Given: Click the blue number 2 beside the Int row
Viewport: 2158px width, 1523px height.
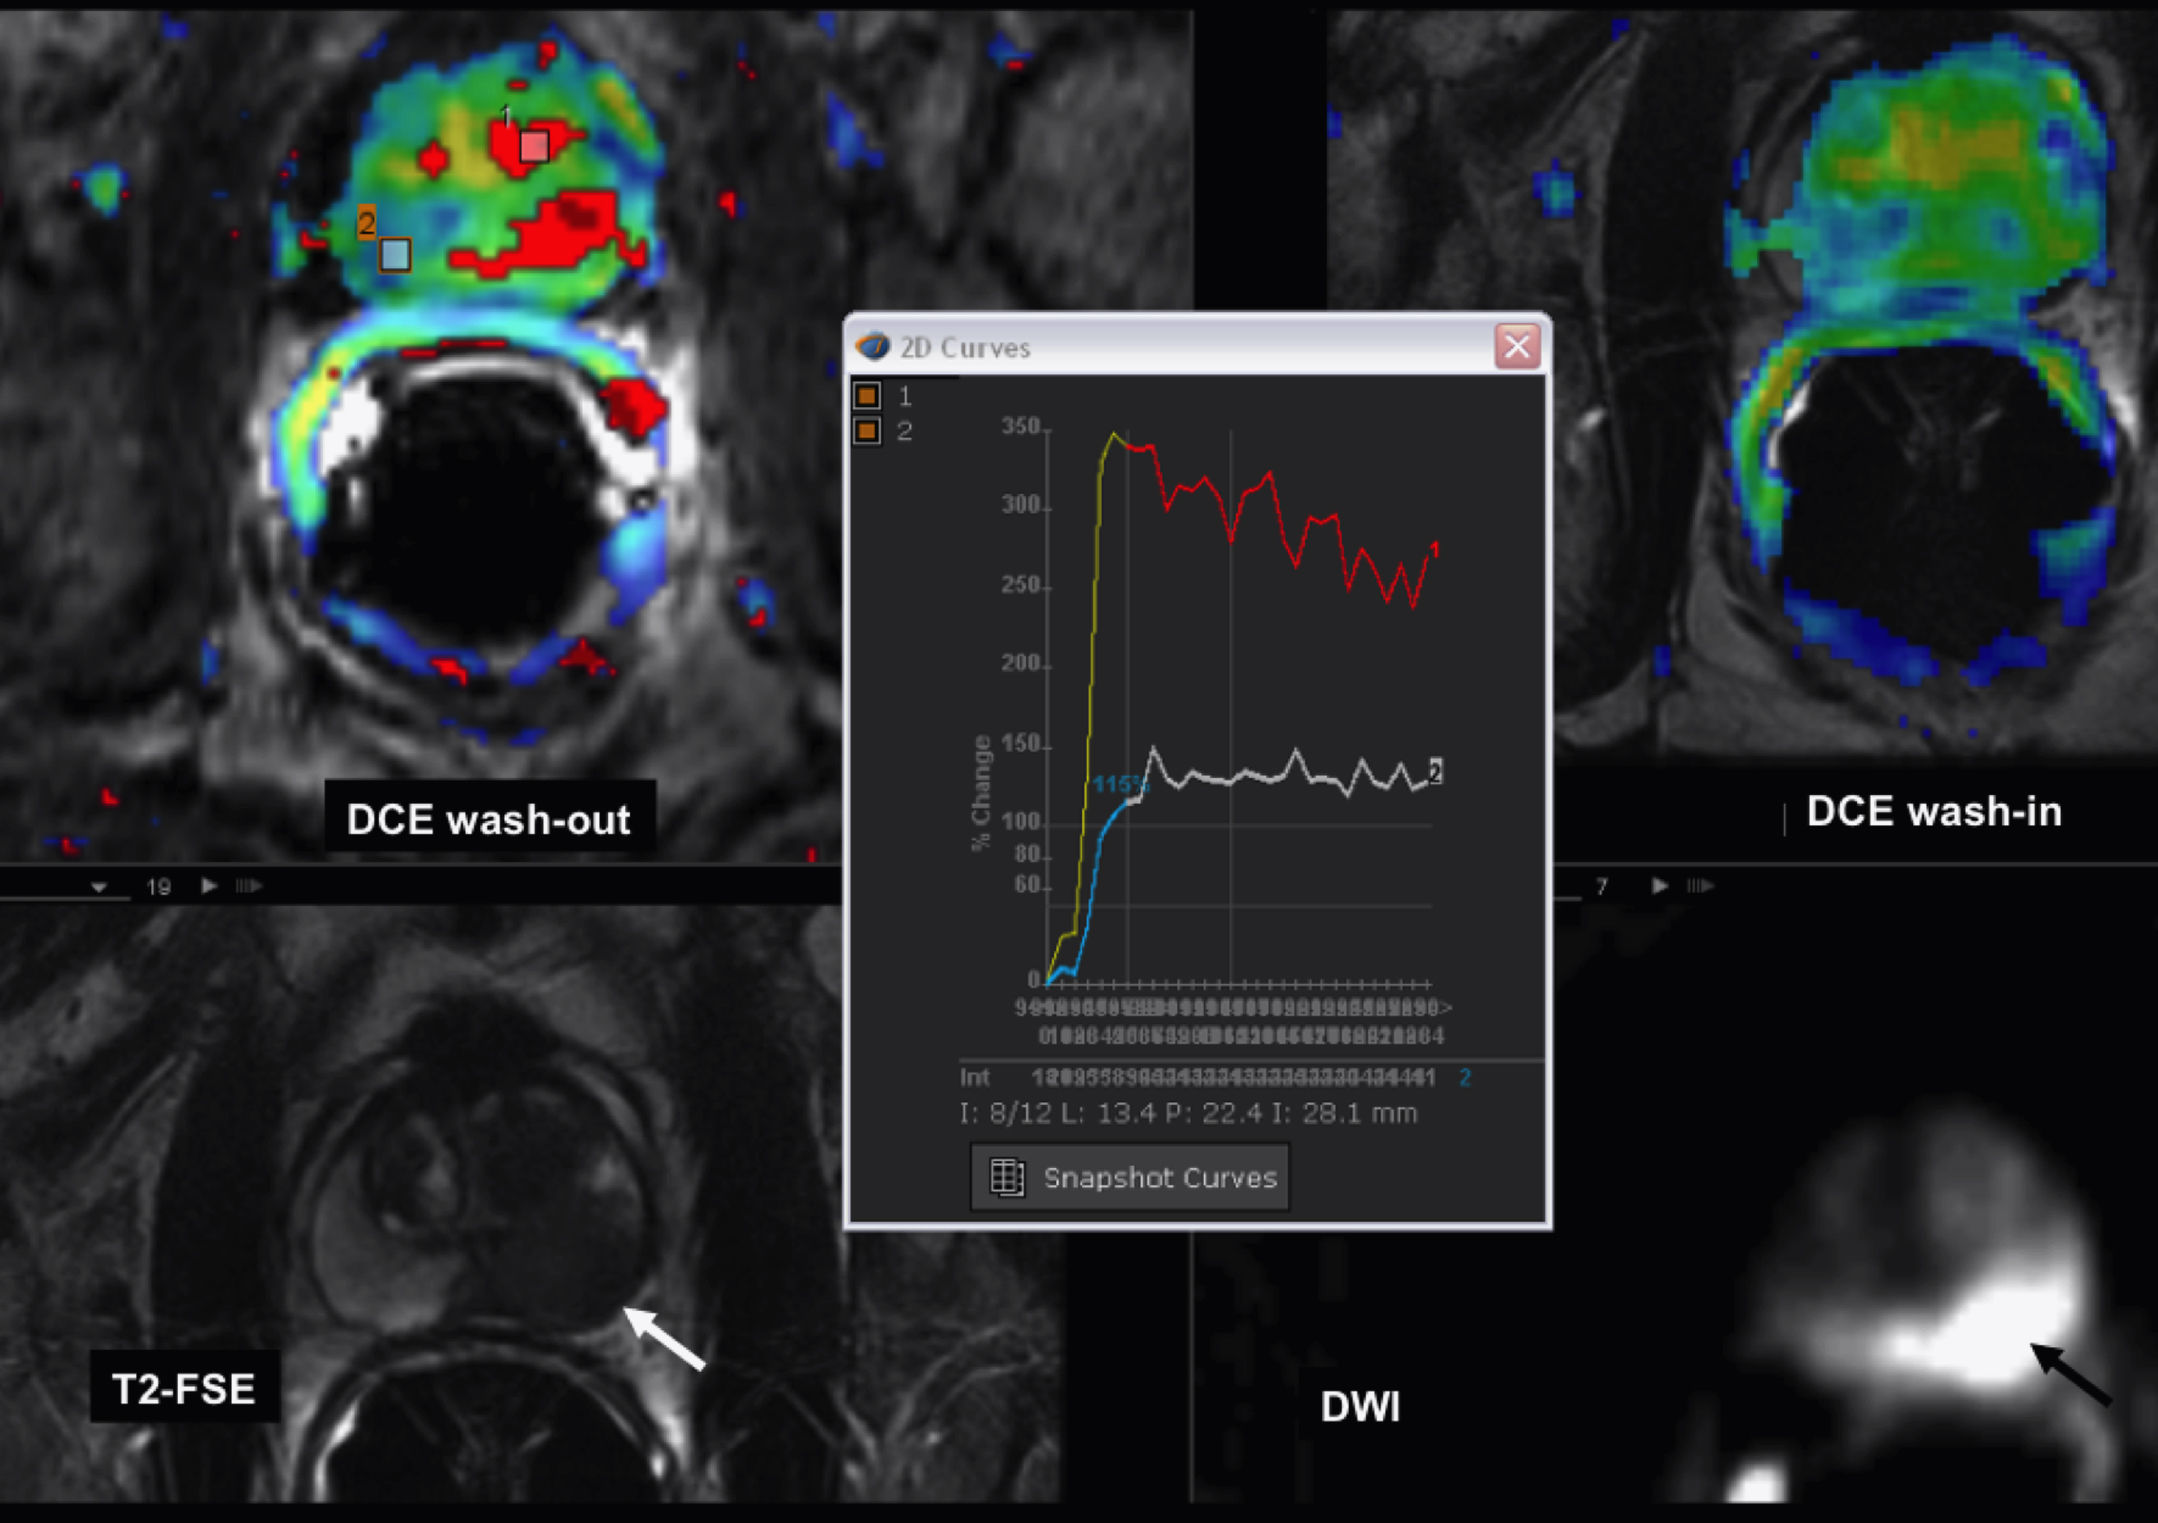Looking at the screenshot, I should click(x=1465, y=1077).
